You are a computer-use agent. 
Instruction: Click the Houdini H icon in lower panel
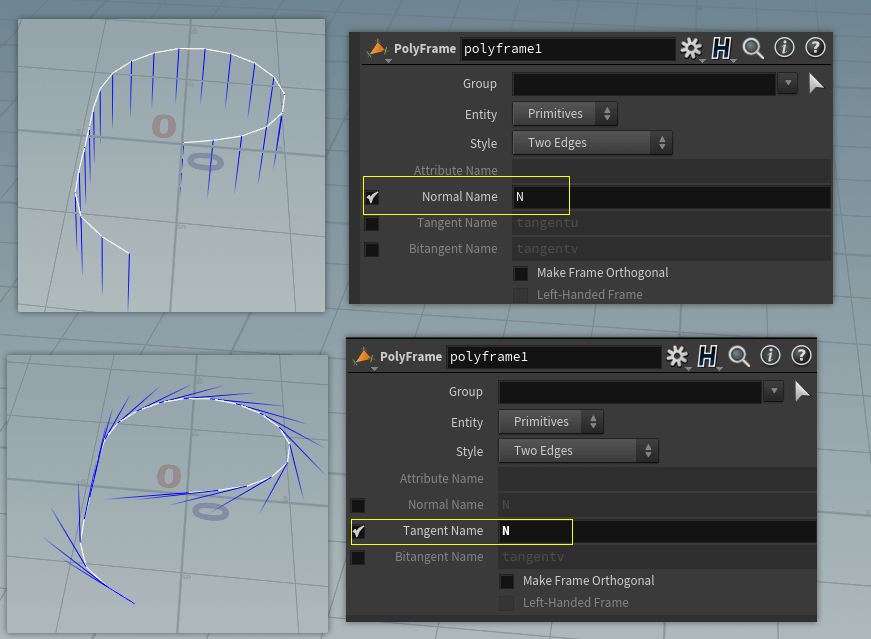708,356
